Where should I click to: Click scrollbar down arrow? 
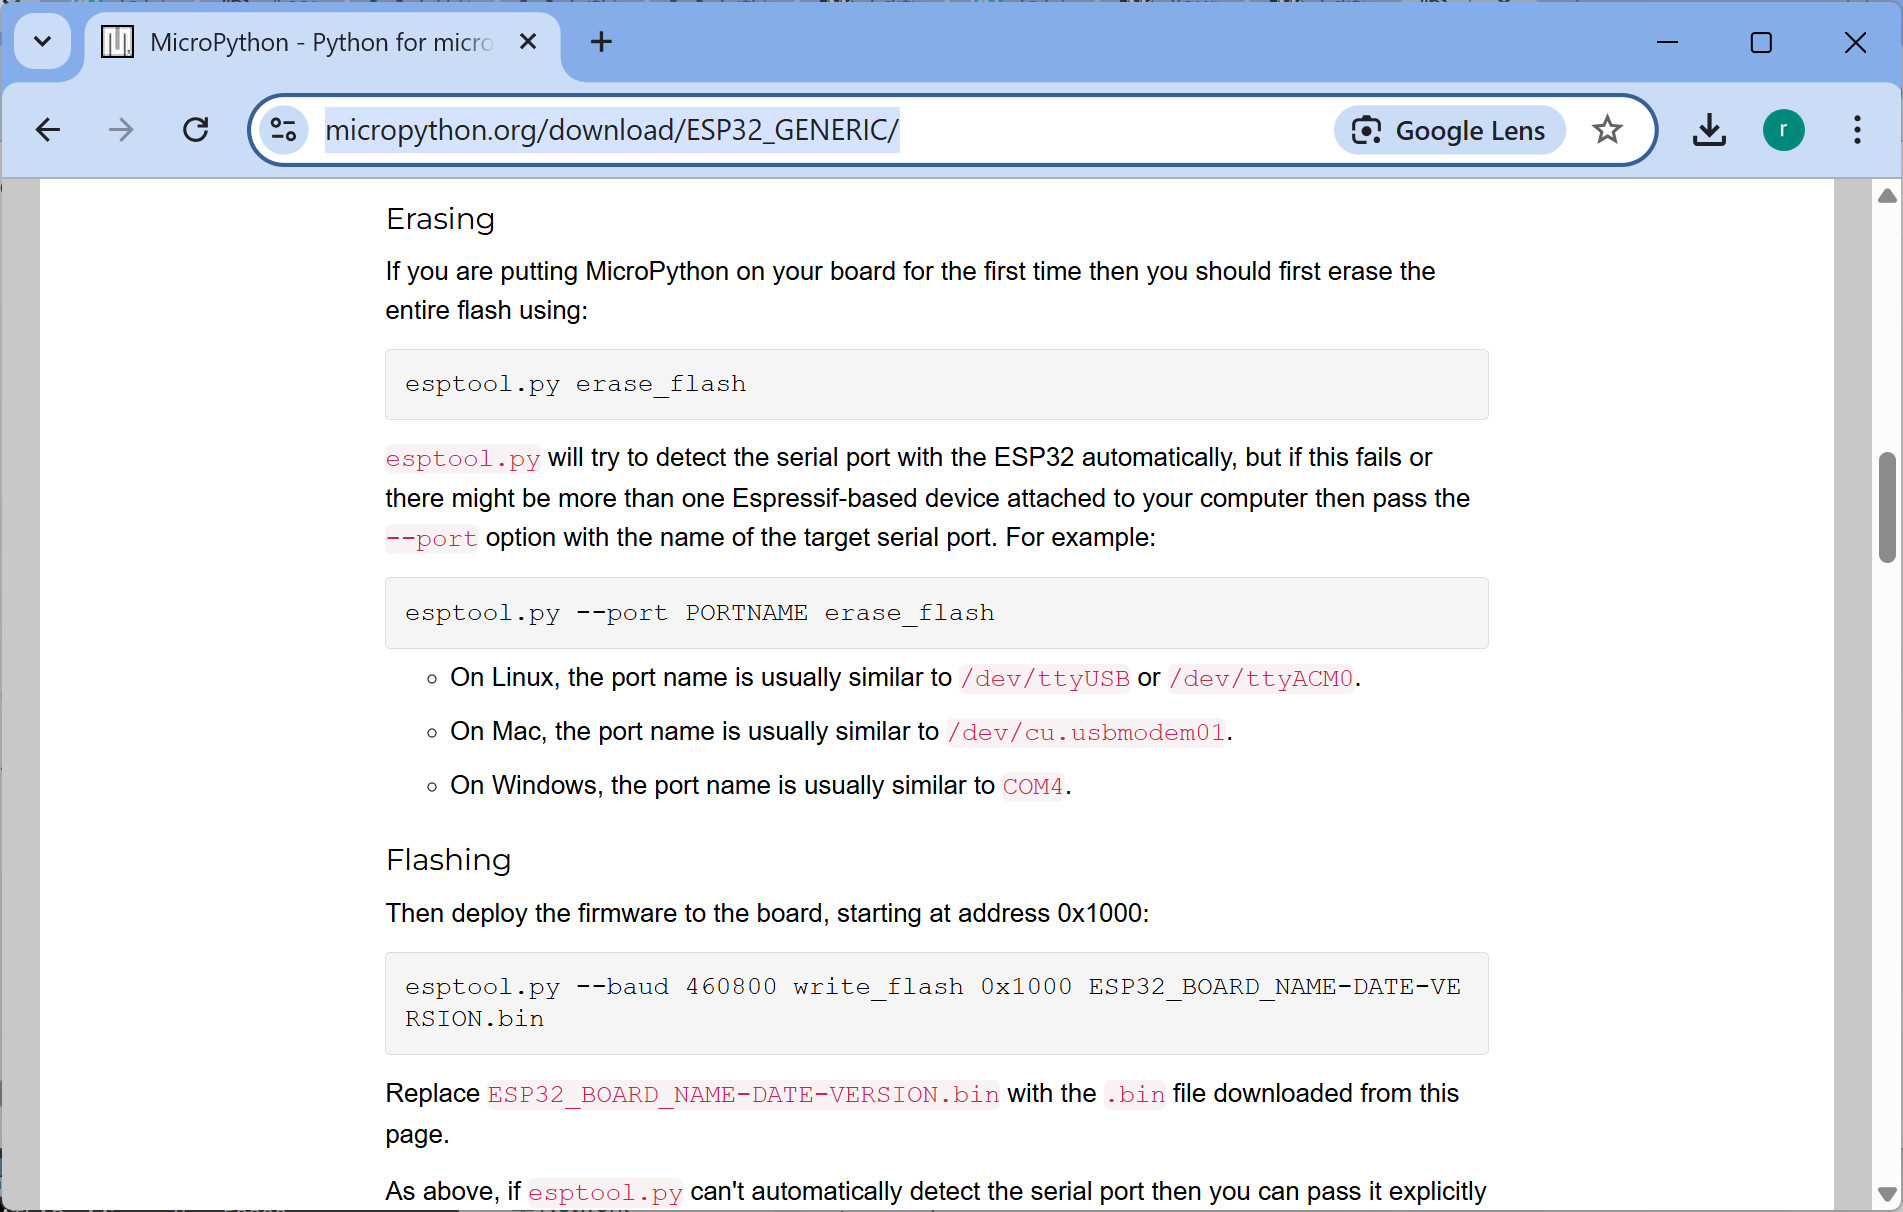click(1887, 1194)
